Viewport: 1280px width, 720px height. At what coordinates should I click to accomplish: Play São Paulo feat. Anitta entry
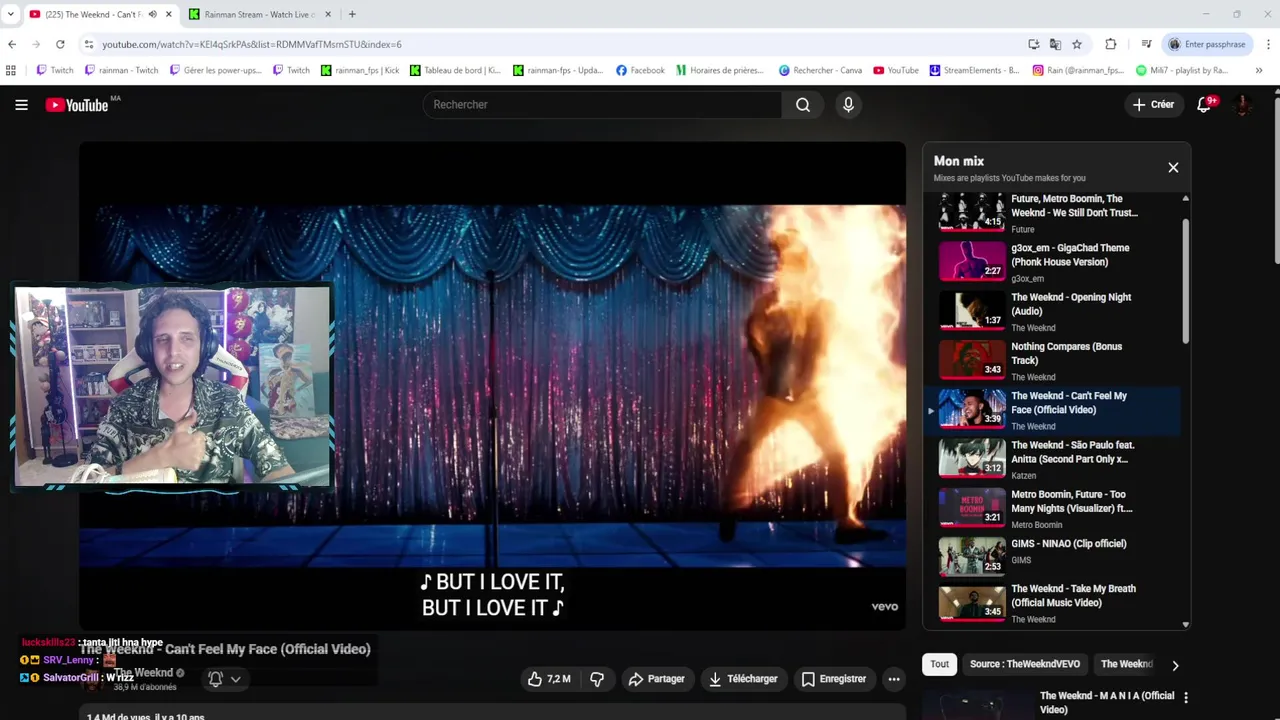[1054, 459]
